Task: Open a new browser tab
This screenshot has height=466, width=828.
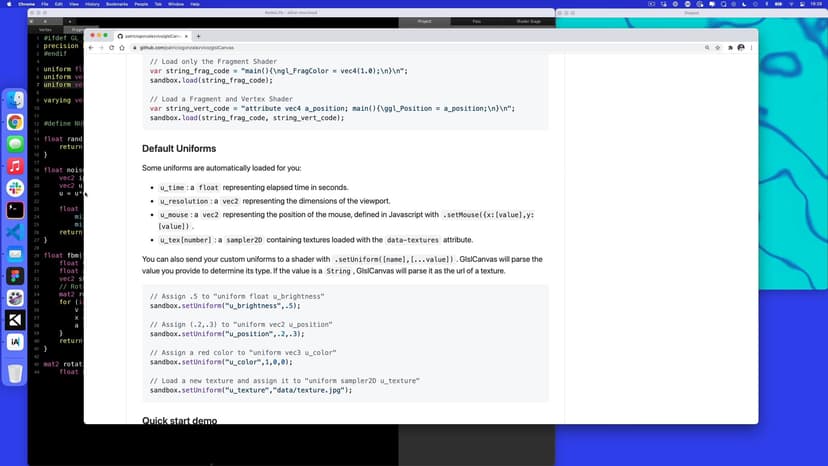Action: tap(199, 36)
